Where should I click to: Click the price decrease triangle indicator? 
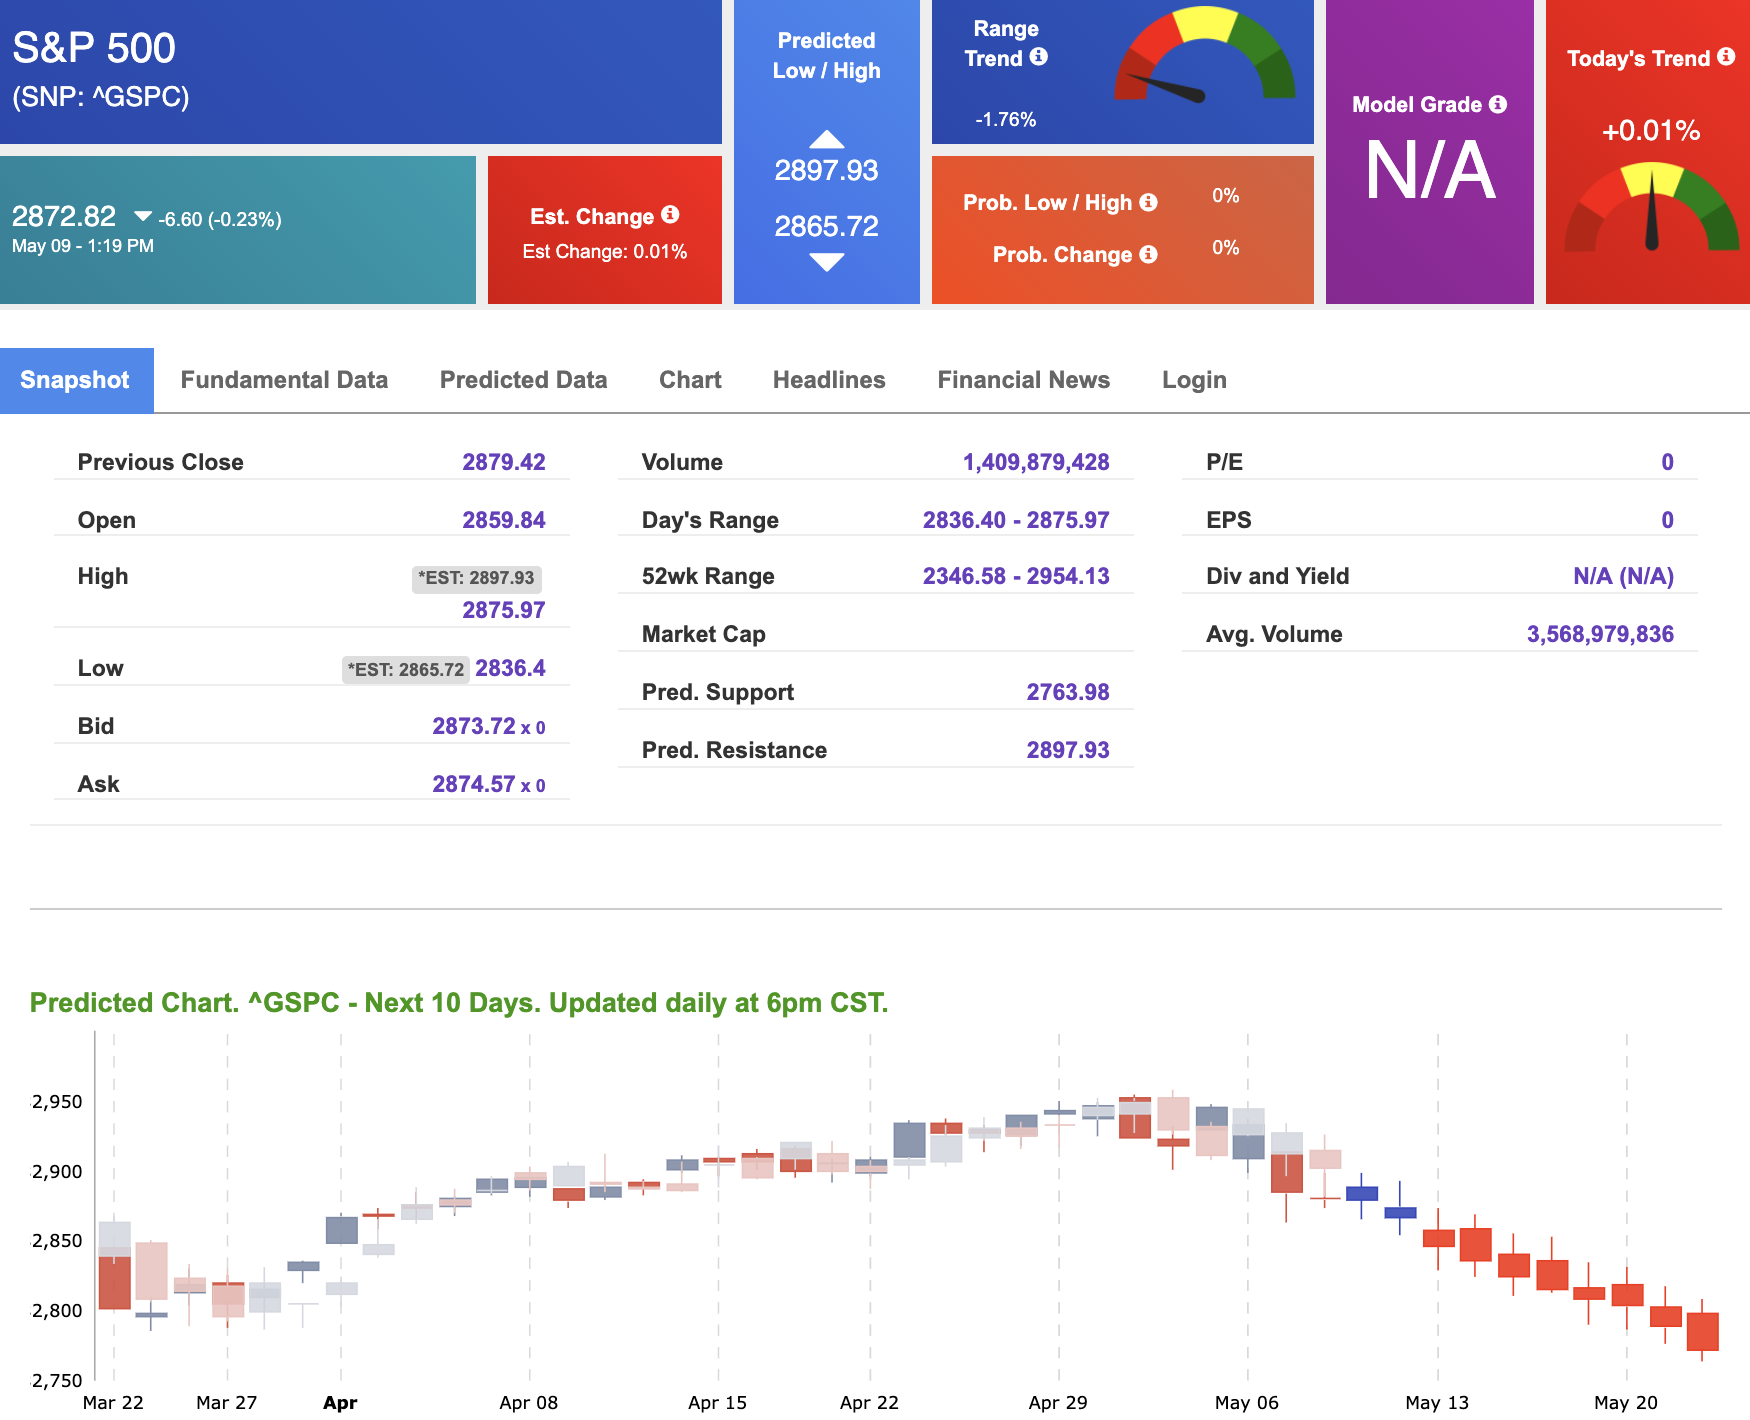point(143,216)
